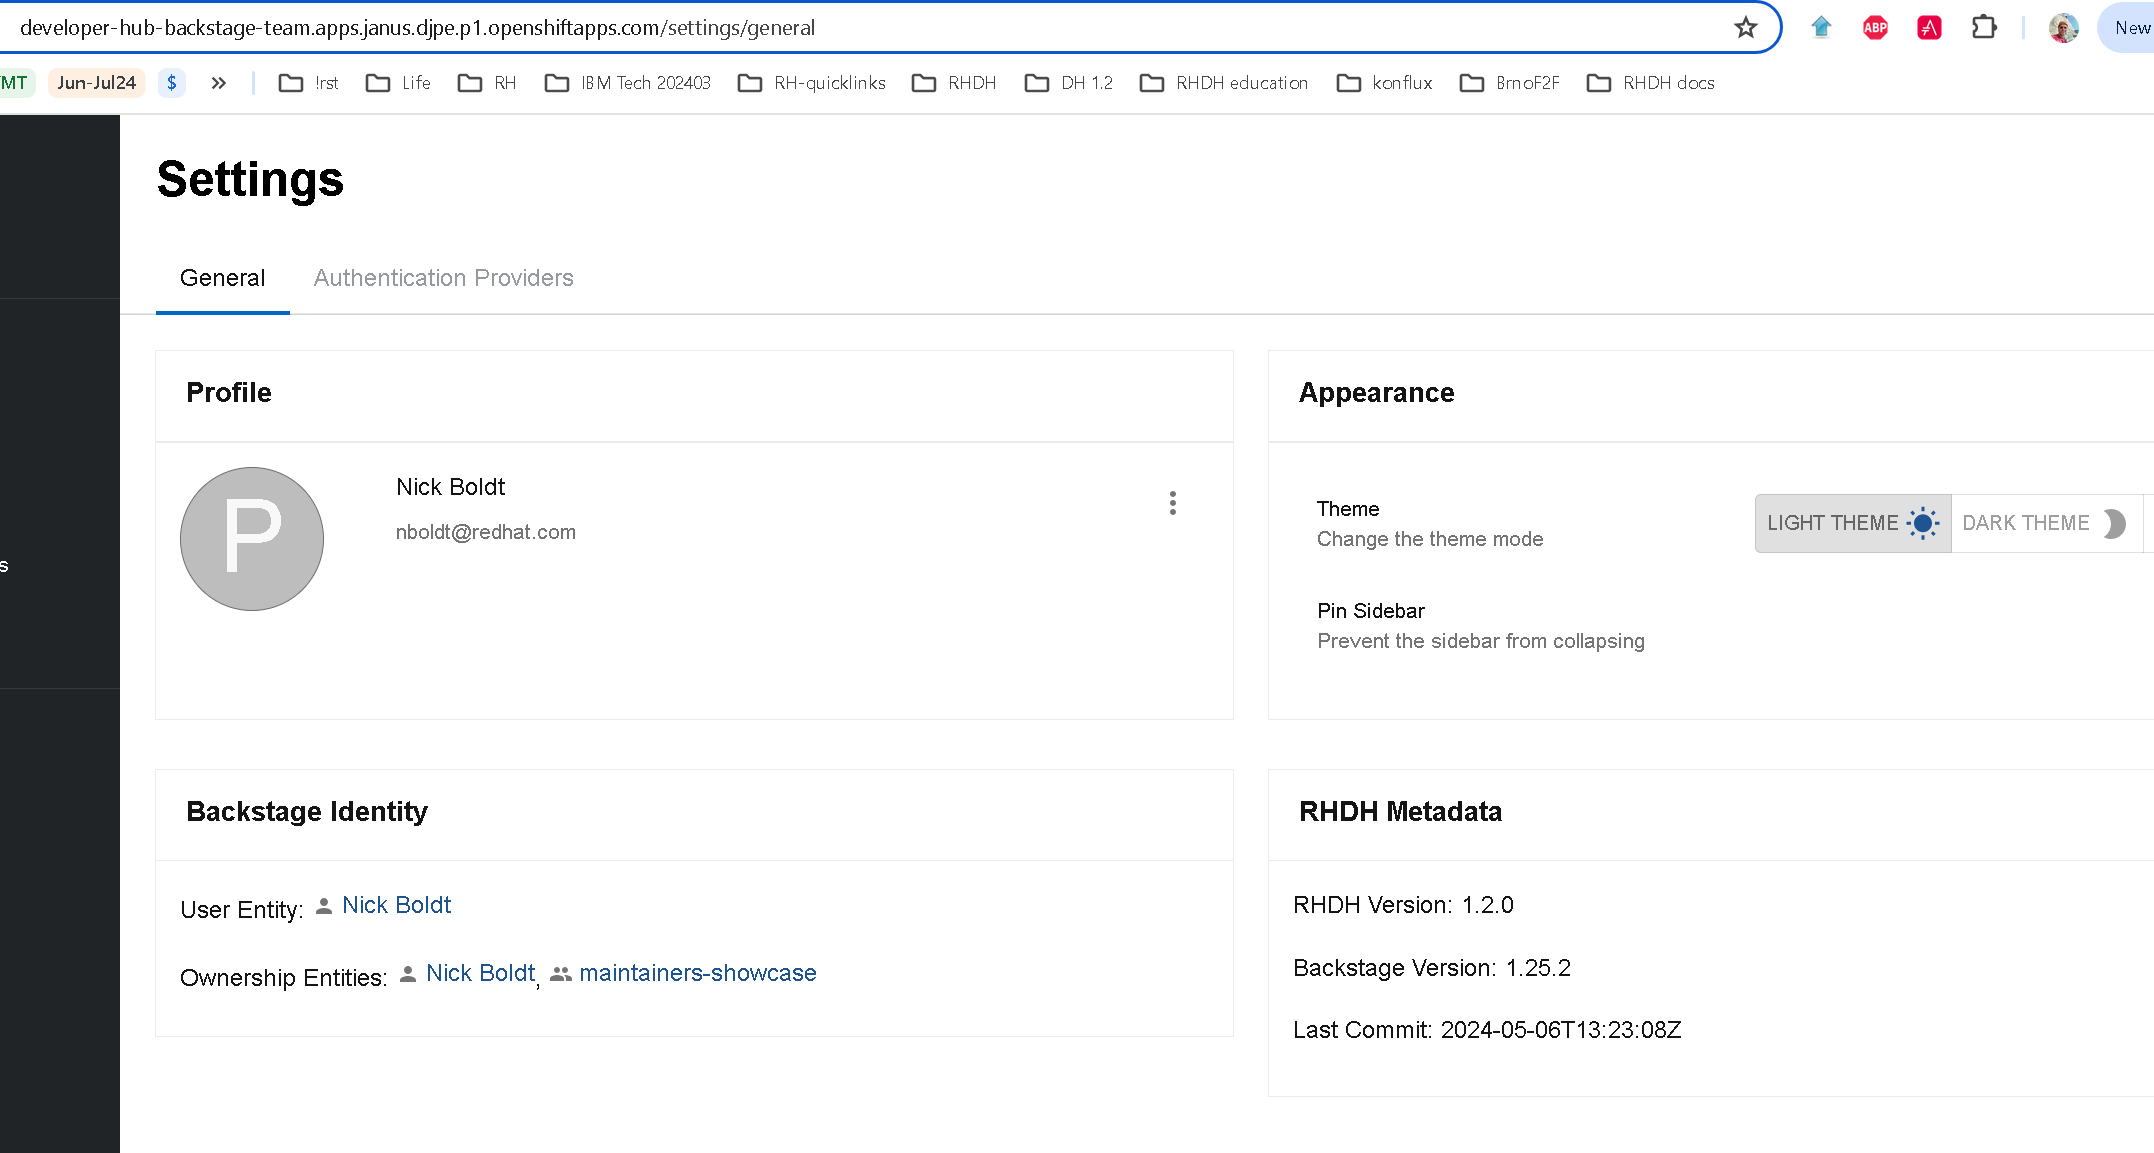Click the Chrome profile avatar

pyautogui.click(x=2063, y=28)
